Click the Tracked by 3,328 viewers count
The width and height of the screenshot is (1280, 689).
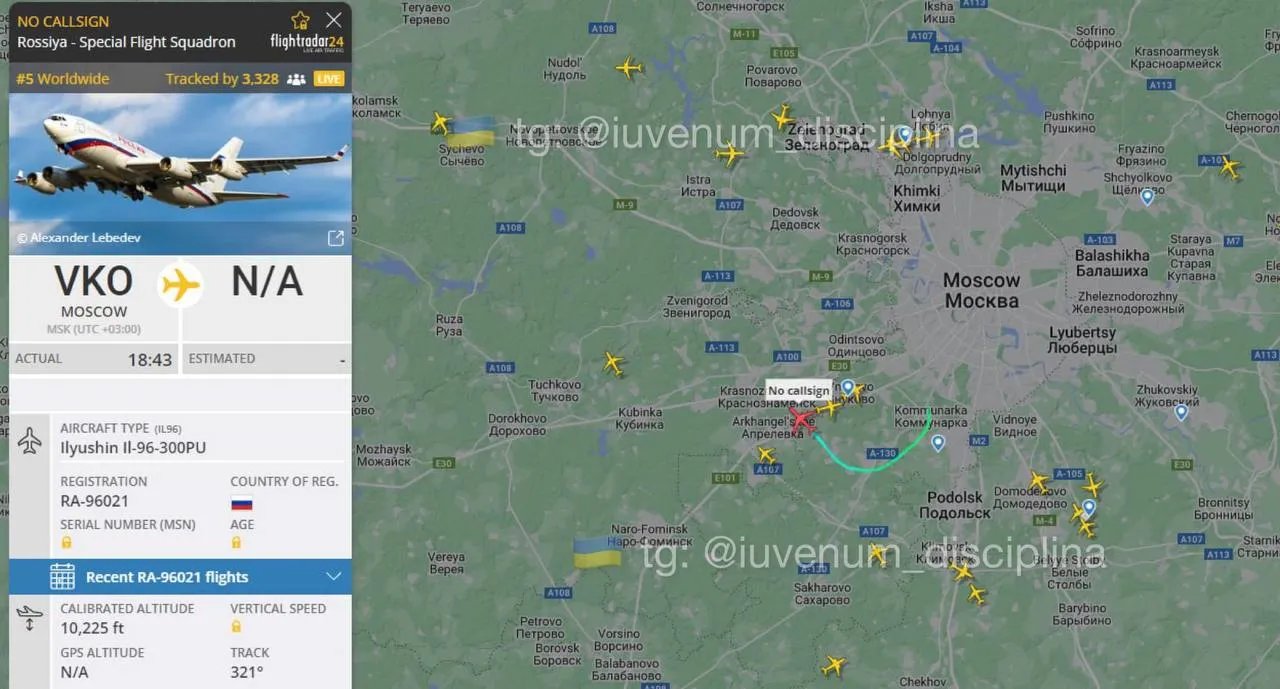pyautogui.click(x=222, y=79)
